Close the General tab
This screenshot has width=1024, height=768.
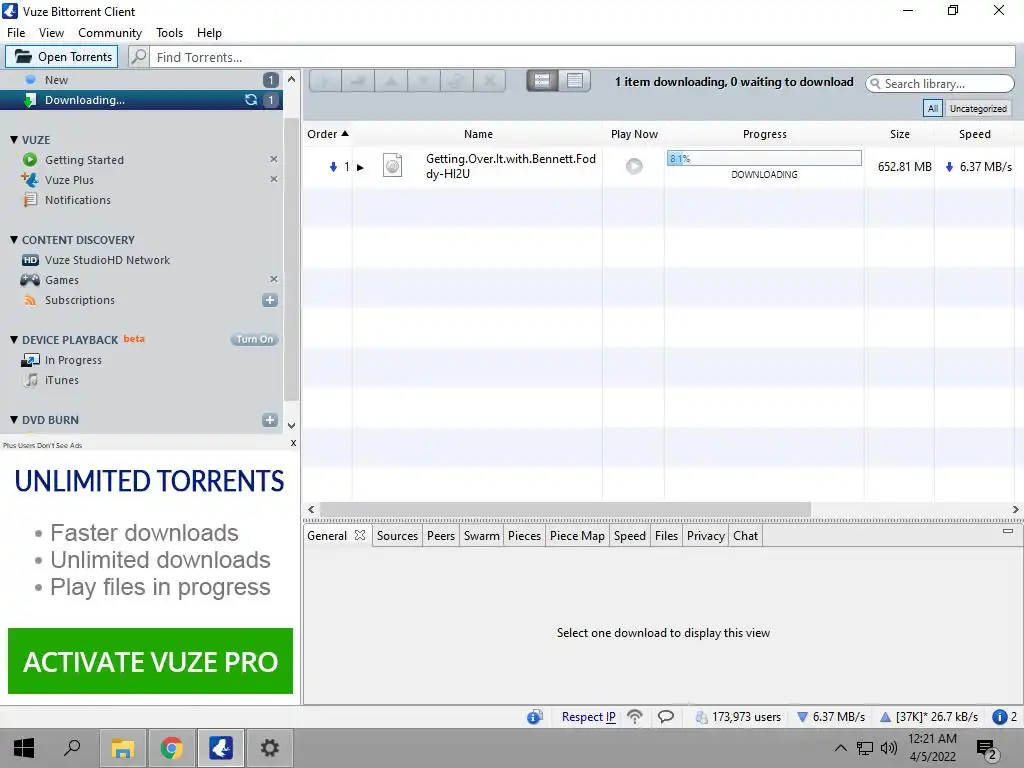click(360, 535)
